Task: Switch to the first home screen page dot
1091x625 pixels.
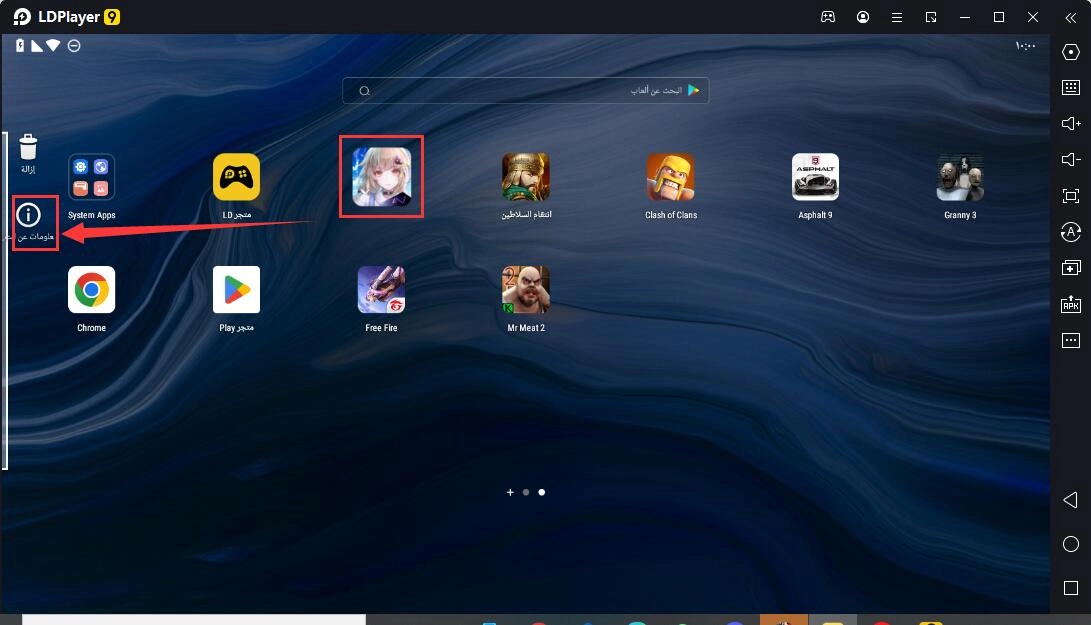Action: [x=526, y=492]
